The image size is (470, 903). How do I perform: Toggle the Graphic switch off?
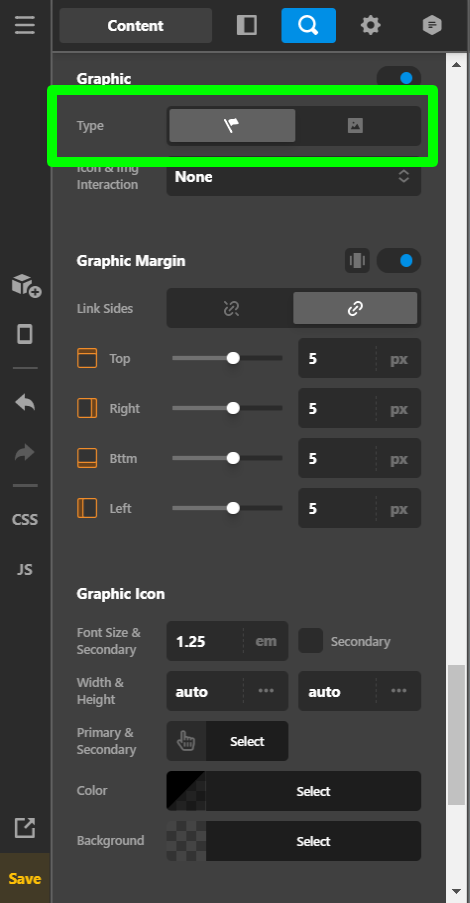pos(399,78)
